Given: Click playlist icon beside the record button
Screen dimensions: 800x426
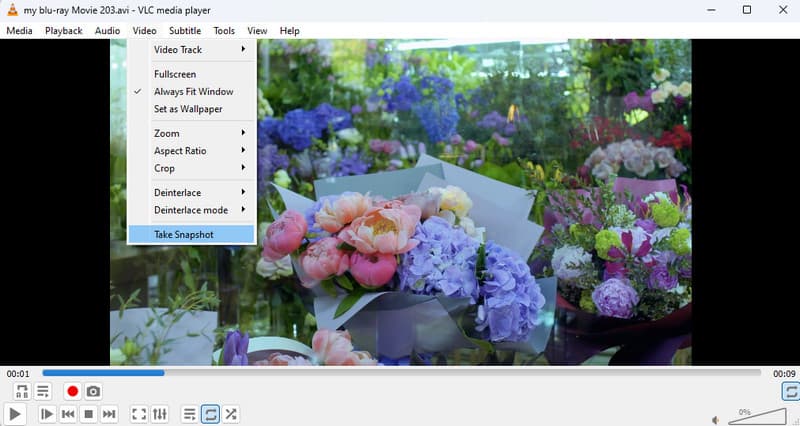Looking at the screenshot, I should click(43, 391).
